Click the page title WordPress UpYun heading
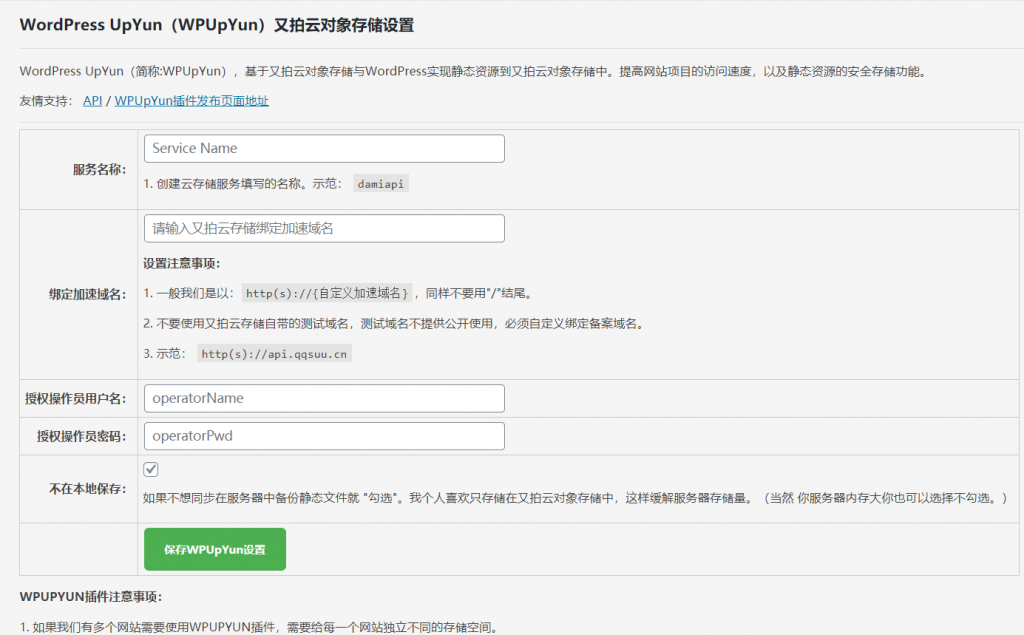 coord(216,26)
